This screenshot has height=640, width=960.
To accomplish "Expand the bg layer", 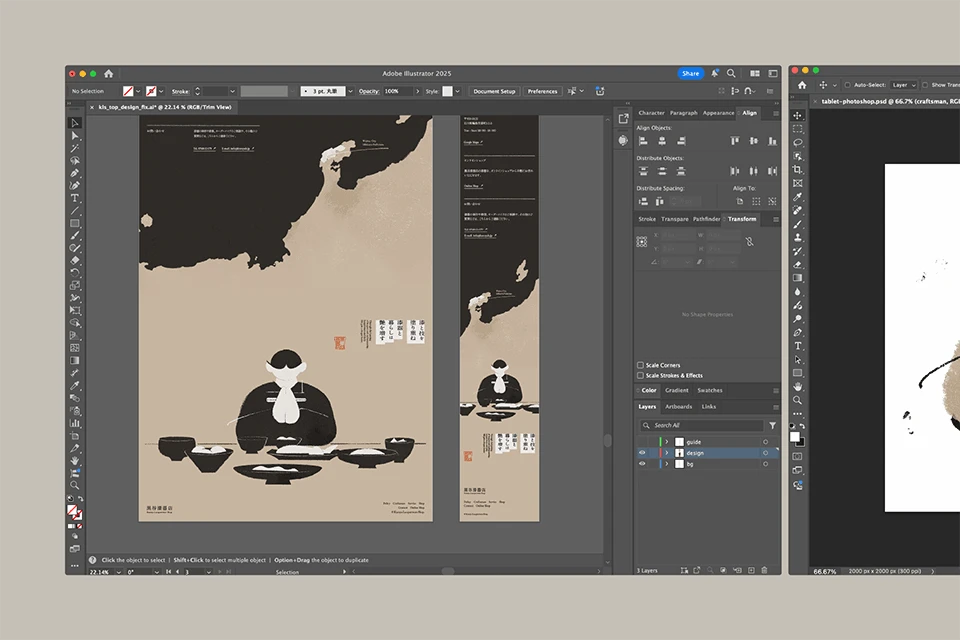I will click(x=667, y=464).
